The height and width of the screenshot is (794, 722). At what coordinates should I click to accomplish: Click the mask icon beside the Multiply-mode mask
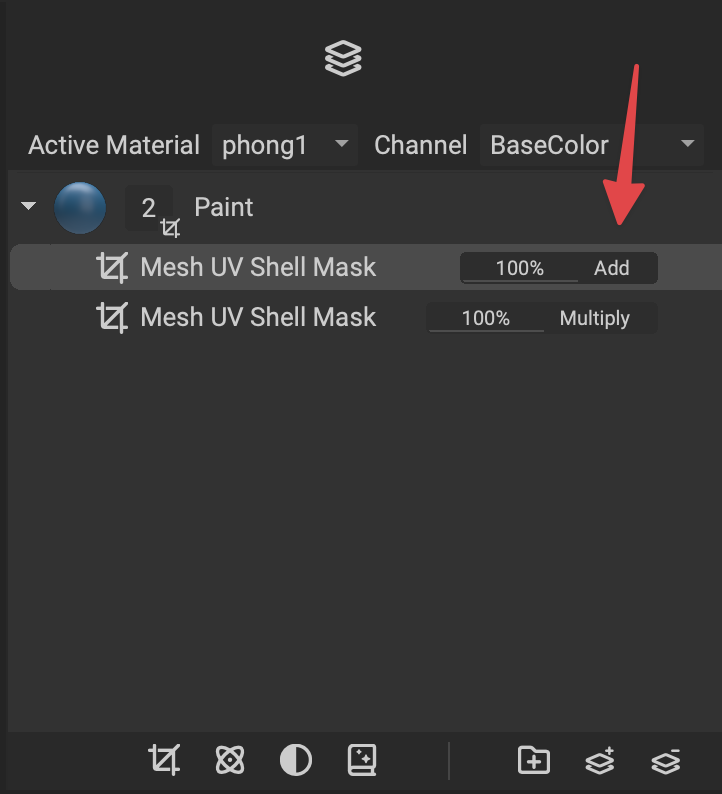(x=112, y=318)
